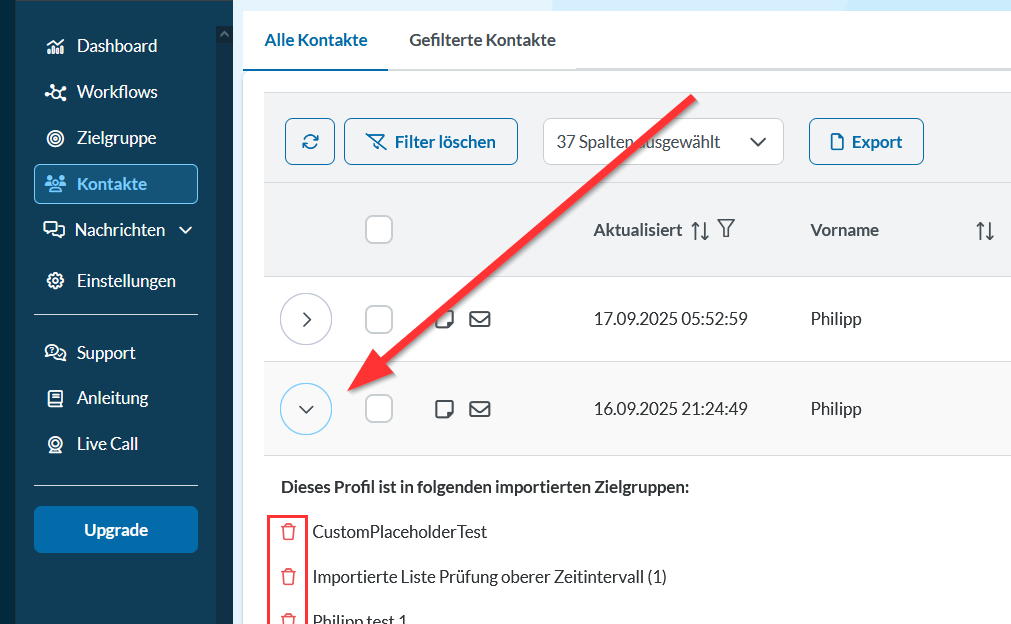This screenshot has width=1011, height=624.
Task: Open note icon for 16.09.2025 contact
Action: 445,409
